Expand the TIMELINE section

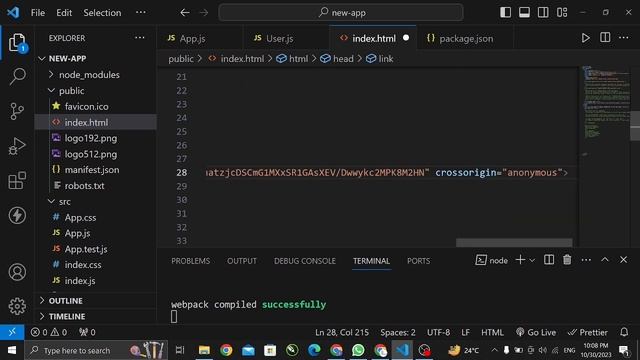pyautogui.click(x=95, y=316)
